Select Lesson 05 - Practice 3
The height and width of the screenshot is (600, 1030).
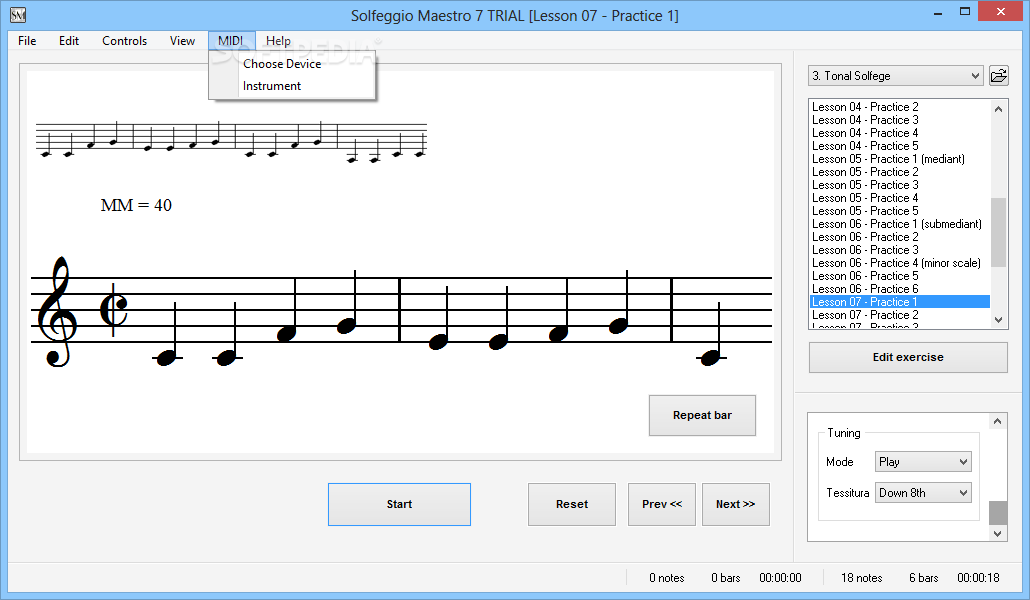900,185
